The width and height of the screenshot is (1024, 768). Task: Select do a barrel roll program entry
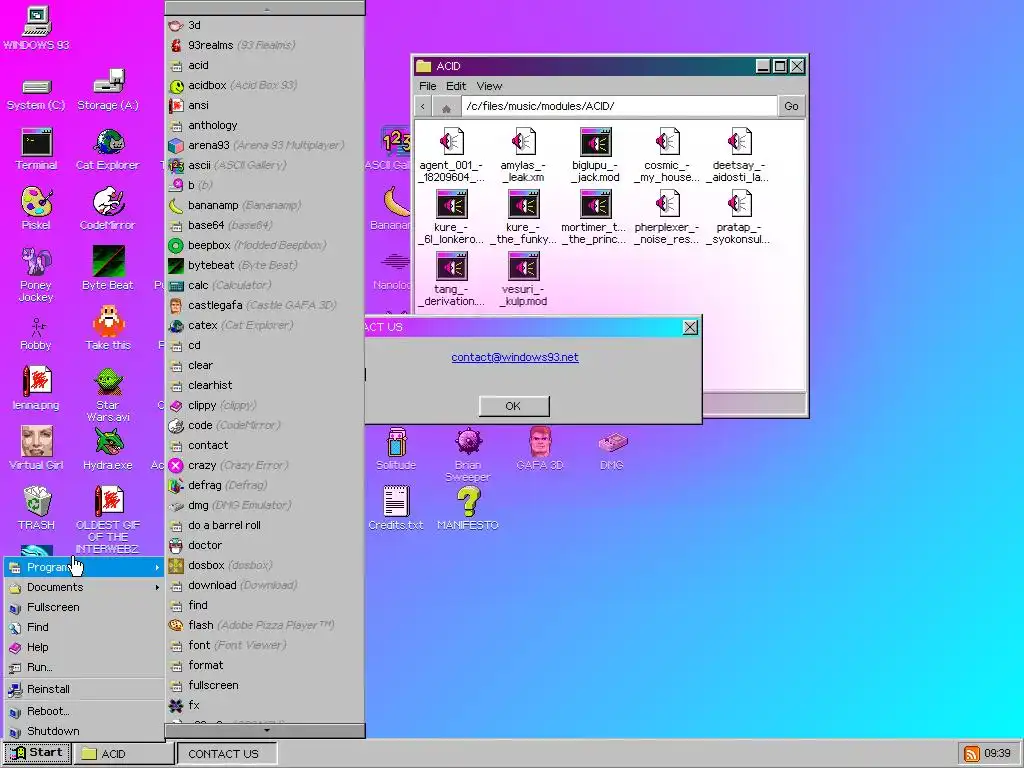tap(264, 525)
